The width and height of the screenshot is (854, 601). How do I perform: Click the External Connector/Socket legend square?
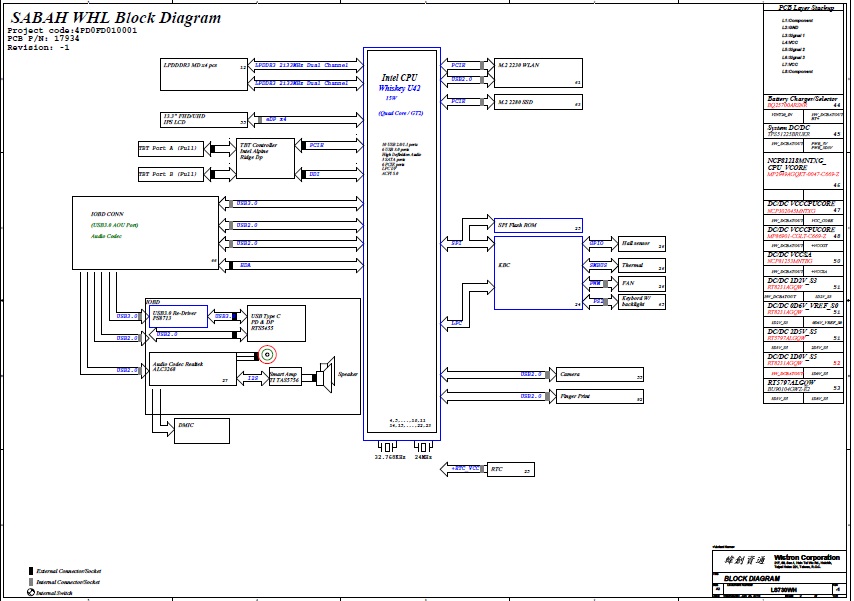coord(31,571)
